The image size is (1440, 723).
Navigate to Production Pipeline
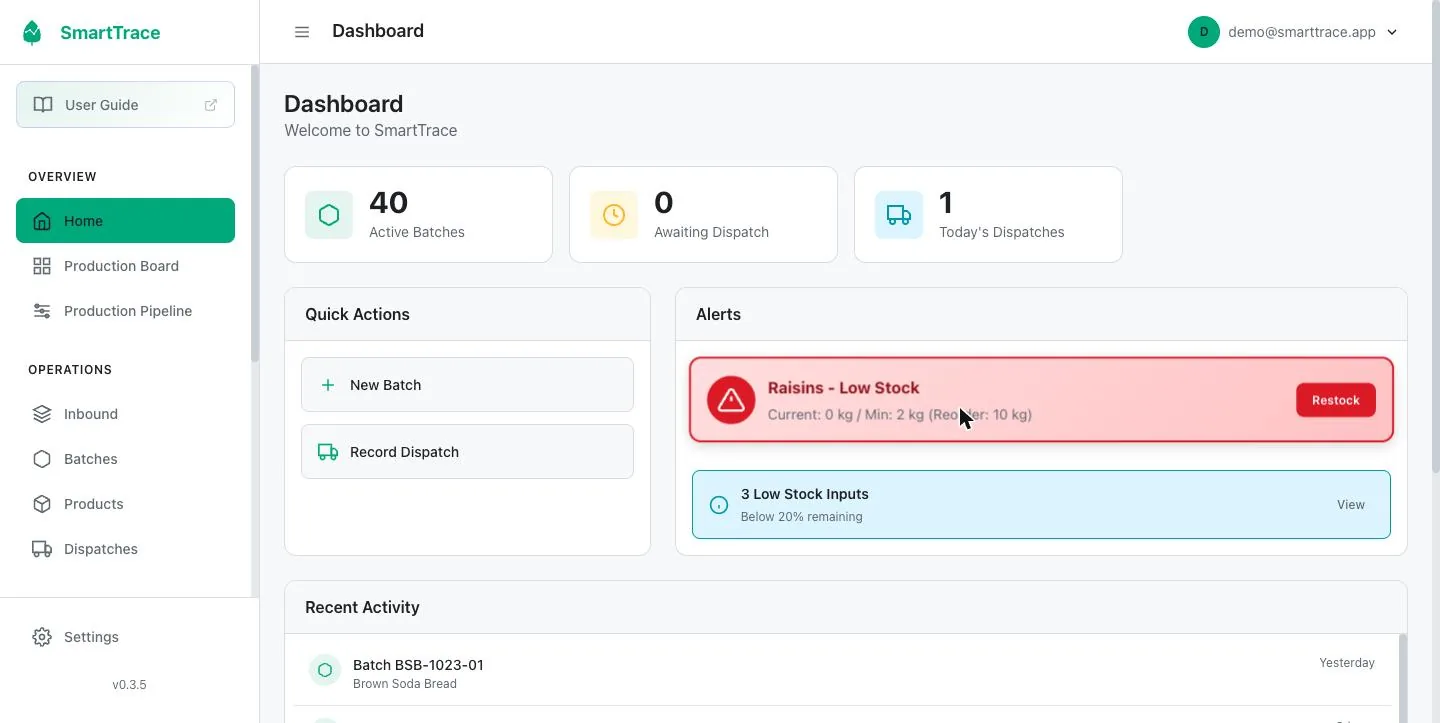click(x=125, y=311)
